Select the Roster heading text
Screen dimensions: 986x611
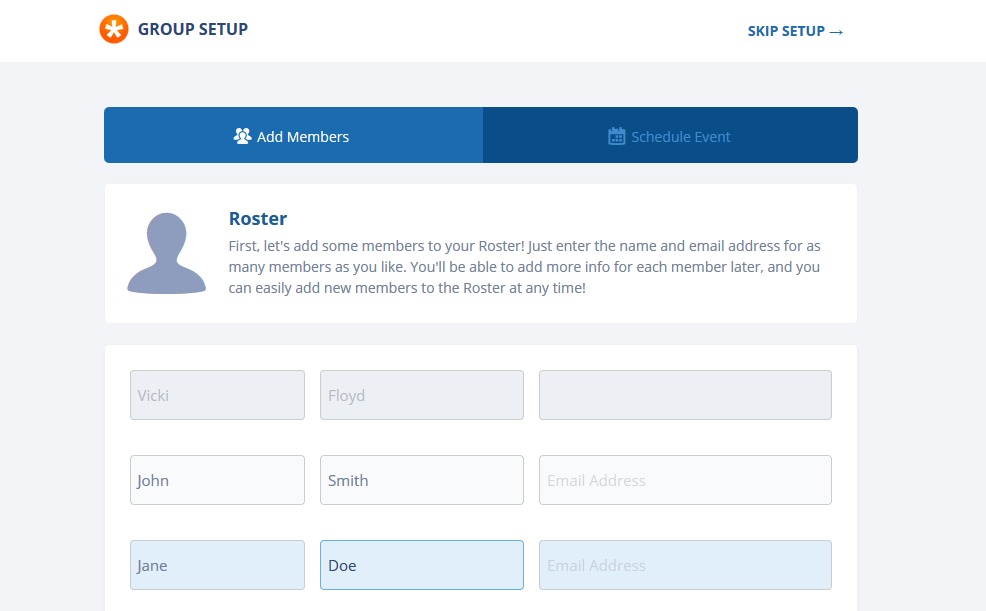[x=258, y=219]
